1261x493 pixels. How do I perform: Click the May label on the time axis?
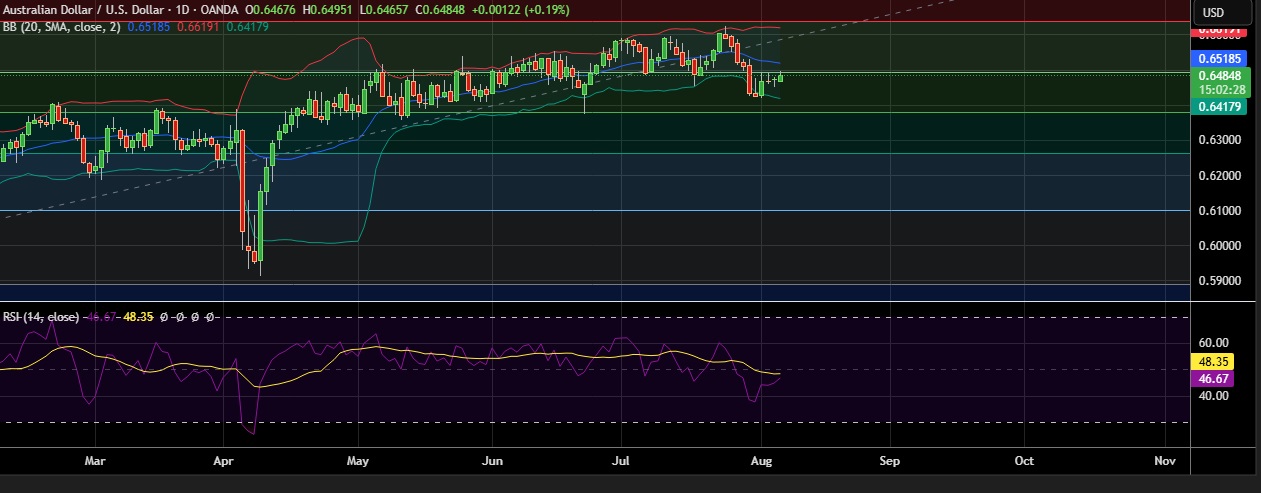(x=358, y=462)
